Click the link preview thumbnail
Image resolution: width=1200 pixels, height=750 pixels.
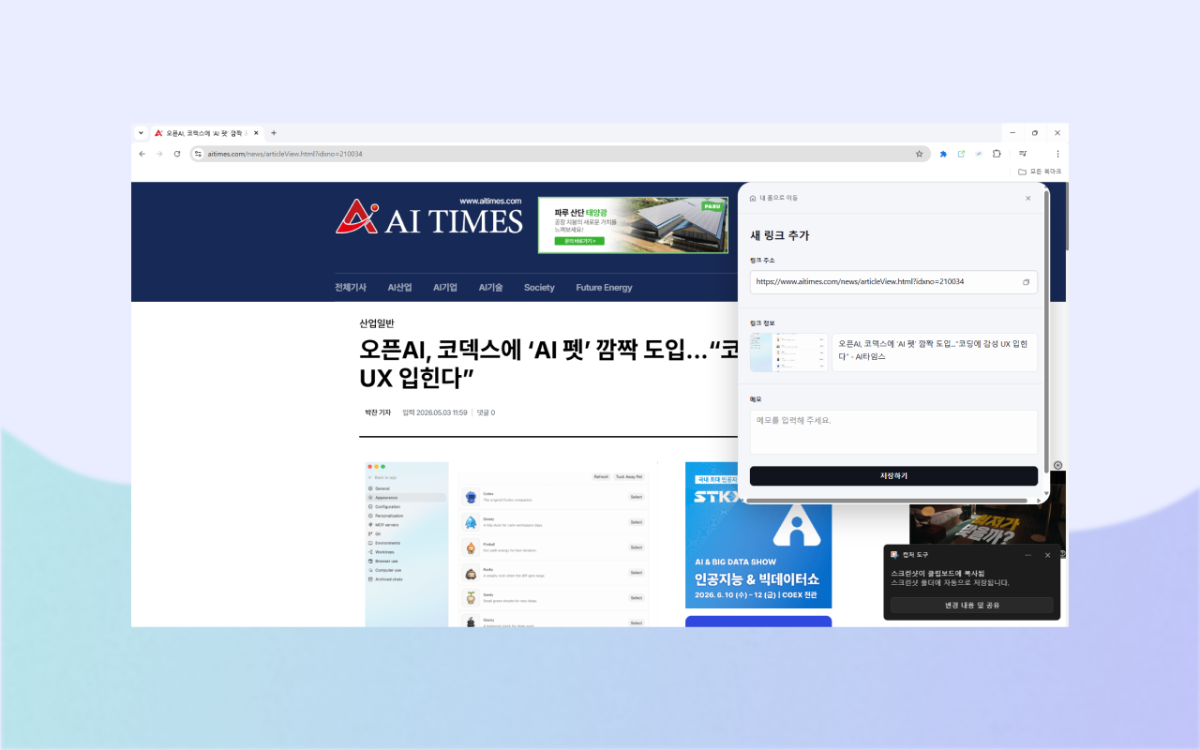pos(789,352)
